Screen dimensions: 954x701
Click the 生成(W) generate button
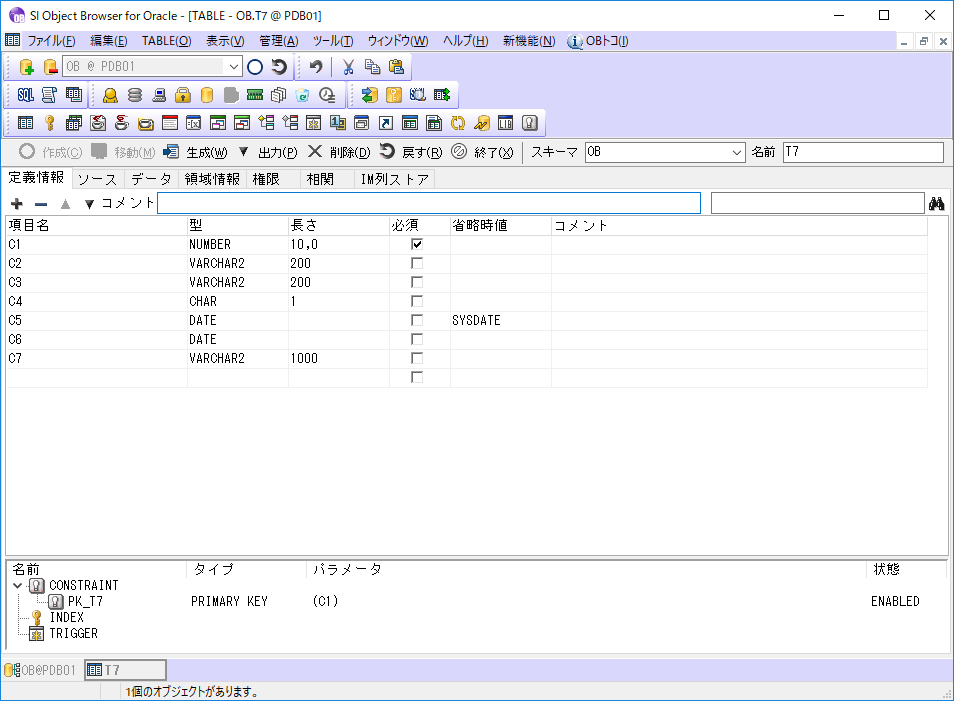tap(195, 152)
